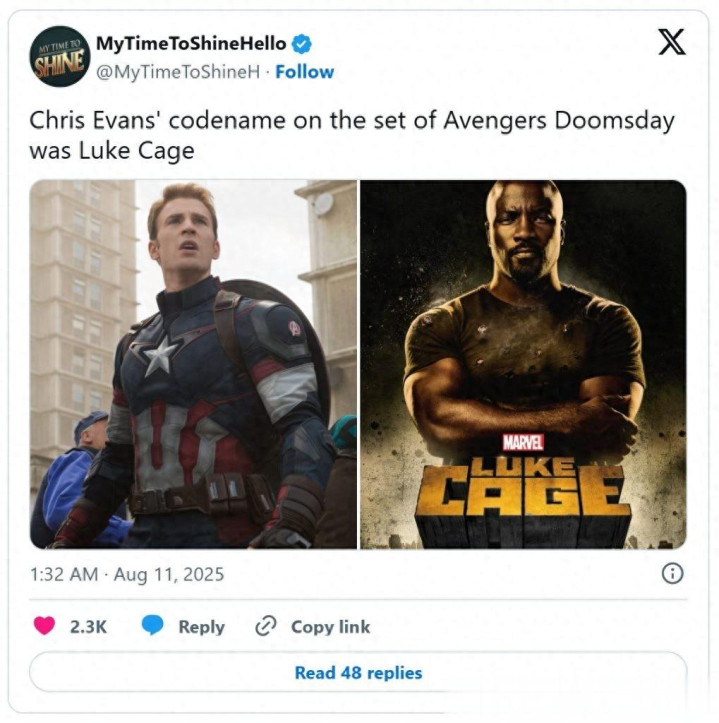Click the Copy link text label
This screenshot has width=719, height=723.
(x=331, y=627)
